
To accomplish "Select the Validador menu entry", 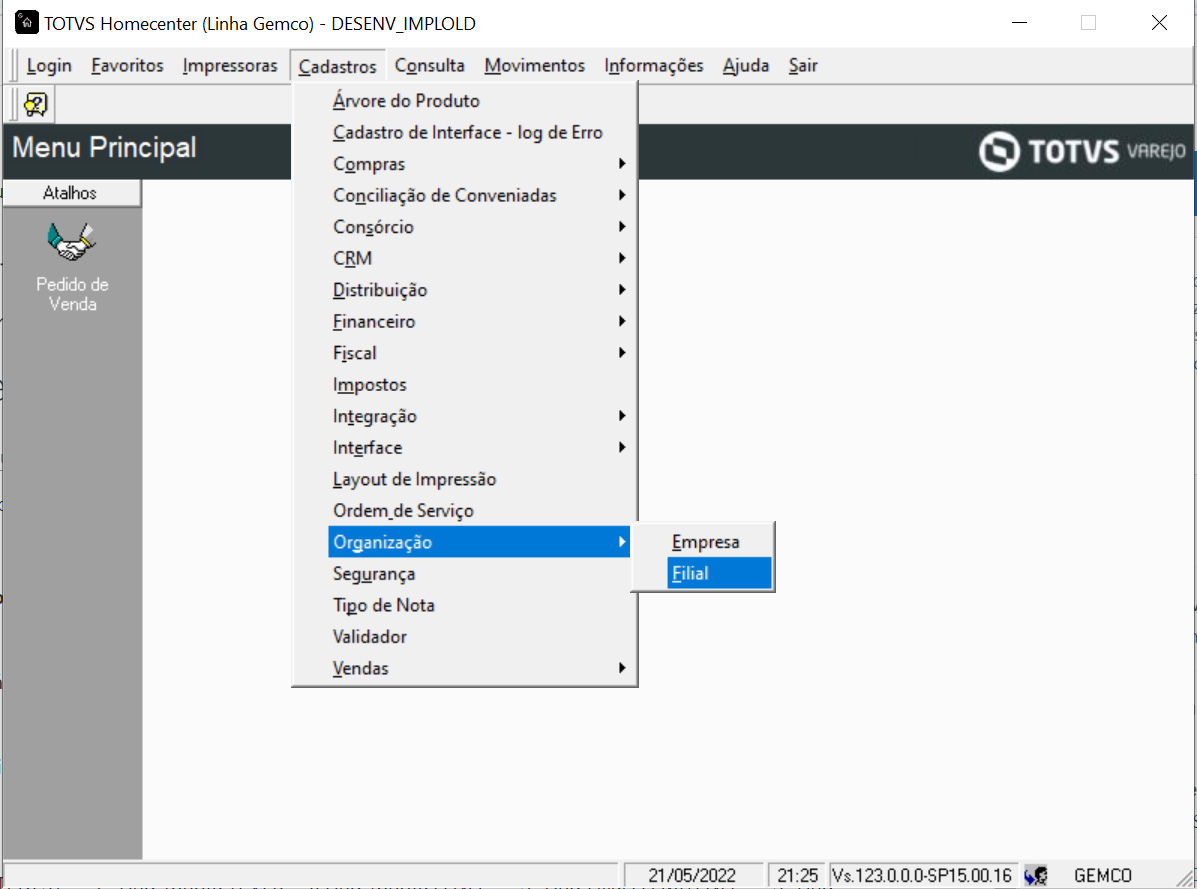I will [x=479, y=636].
